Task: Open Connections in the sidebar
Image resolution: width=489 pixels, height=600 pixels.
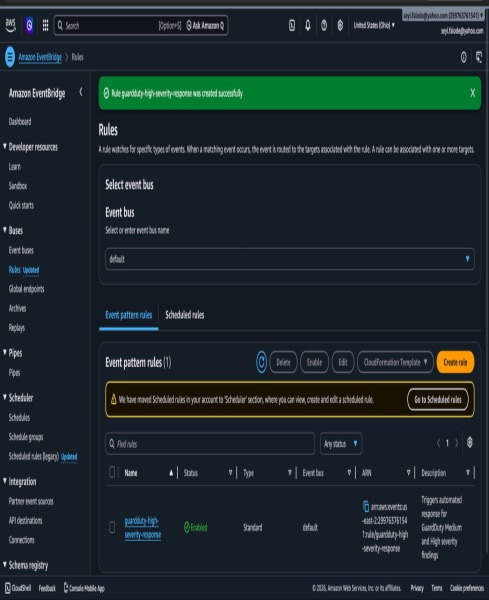Action: [21, 540]
